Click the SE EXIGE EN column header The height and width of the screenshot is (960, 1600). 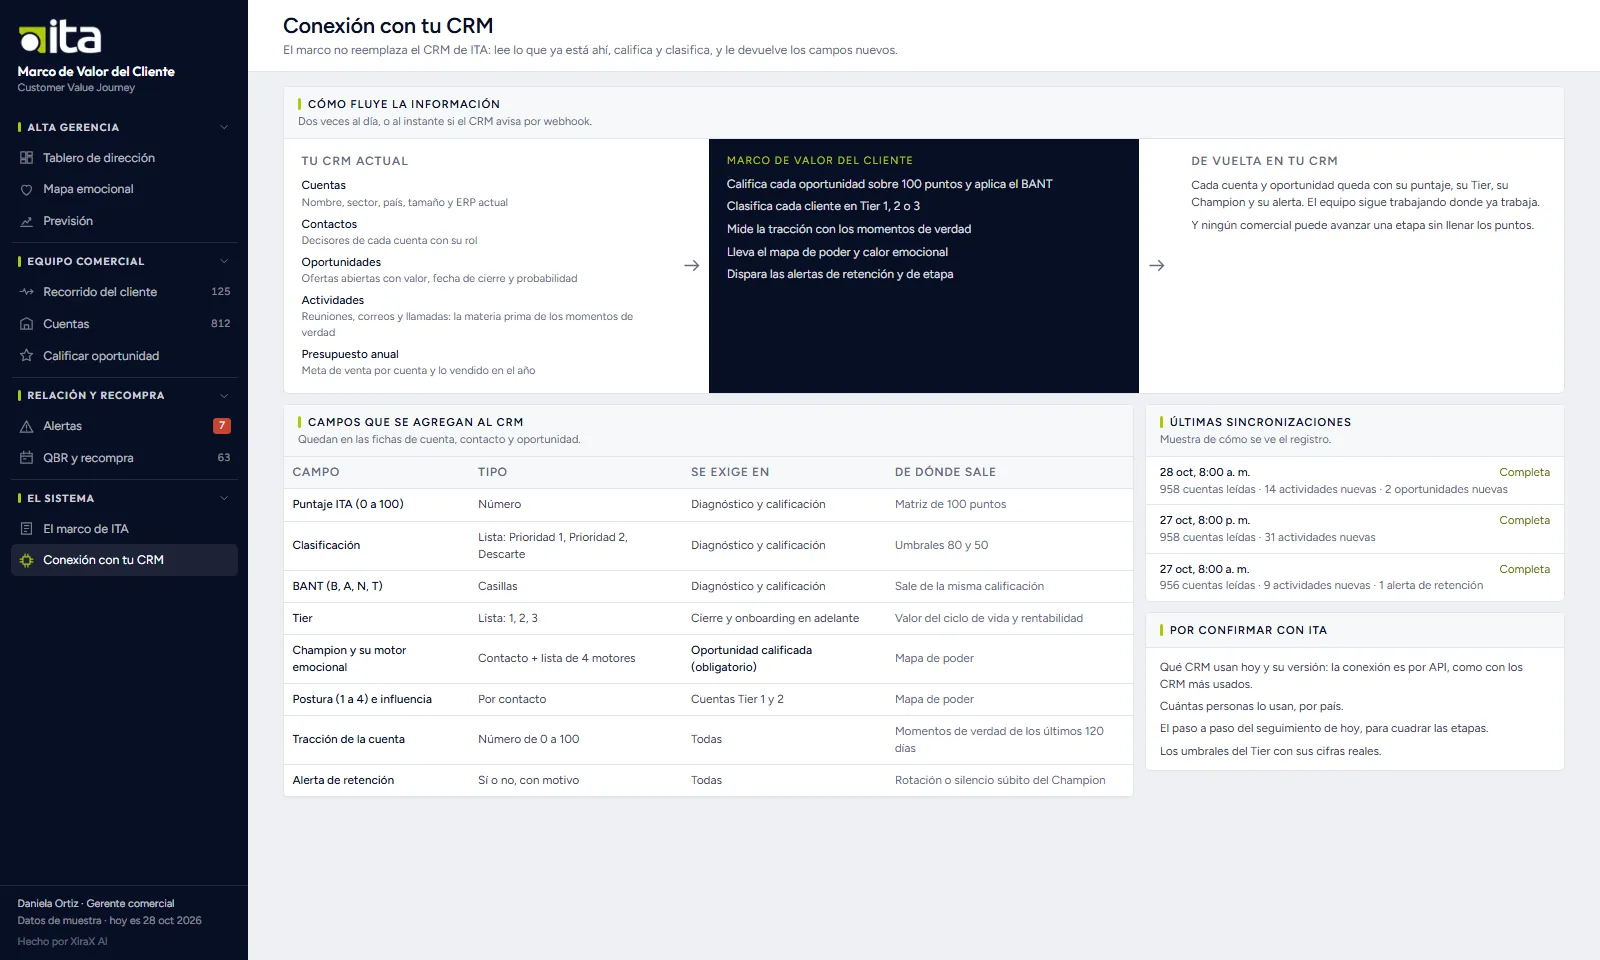[x=730, y=472]
